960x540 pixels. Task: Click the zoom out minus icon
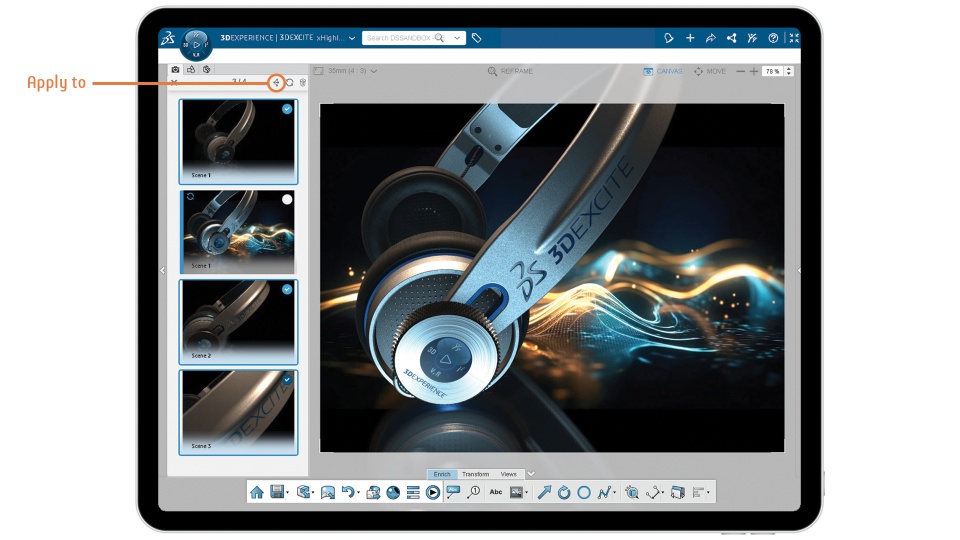[740, 71]
